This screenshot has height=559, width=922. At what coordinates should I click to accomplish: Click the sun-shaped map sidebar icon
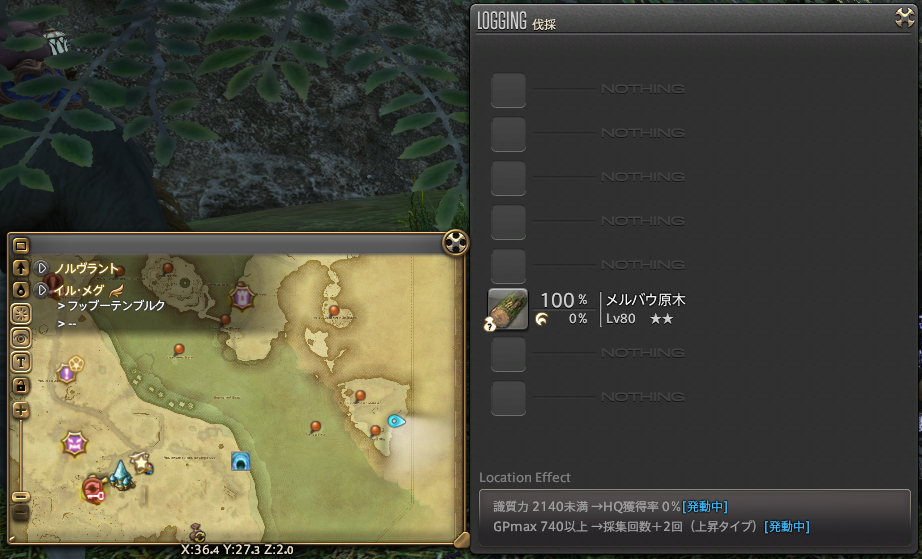(21, 314)
